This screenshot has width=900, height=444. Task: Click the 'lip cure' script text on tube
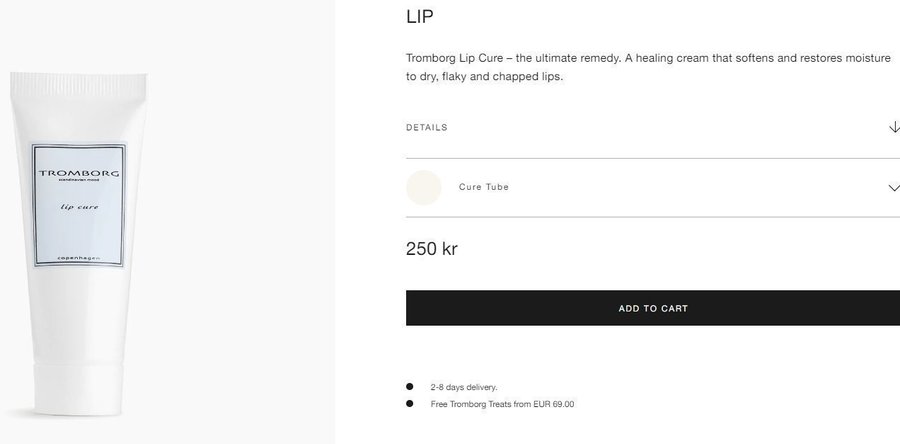78,208
